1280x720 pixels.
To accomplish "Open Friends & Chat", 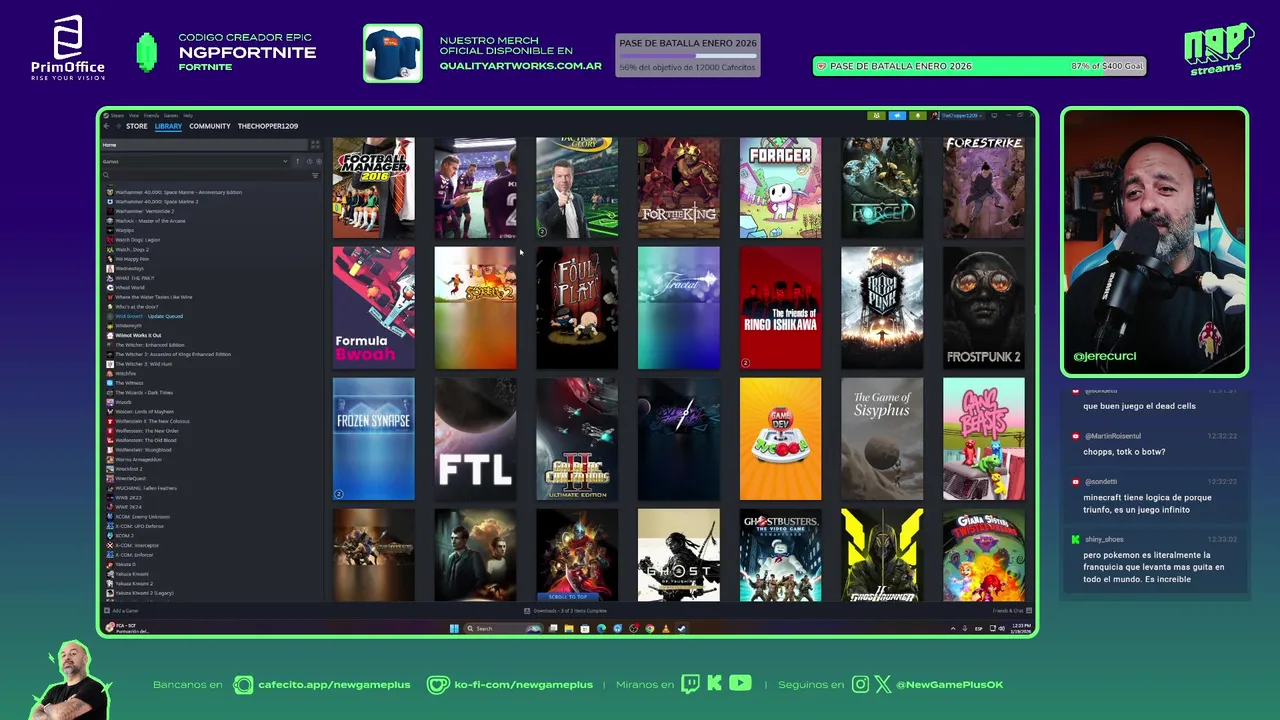I will pyautogui.click(x=1011, y=611).
